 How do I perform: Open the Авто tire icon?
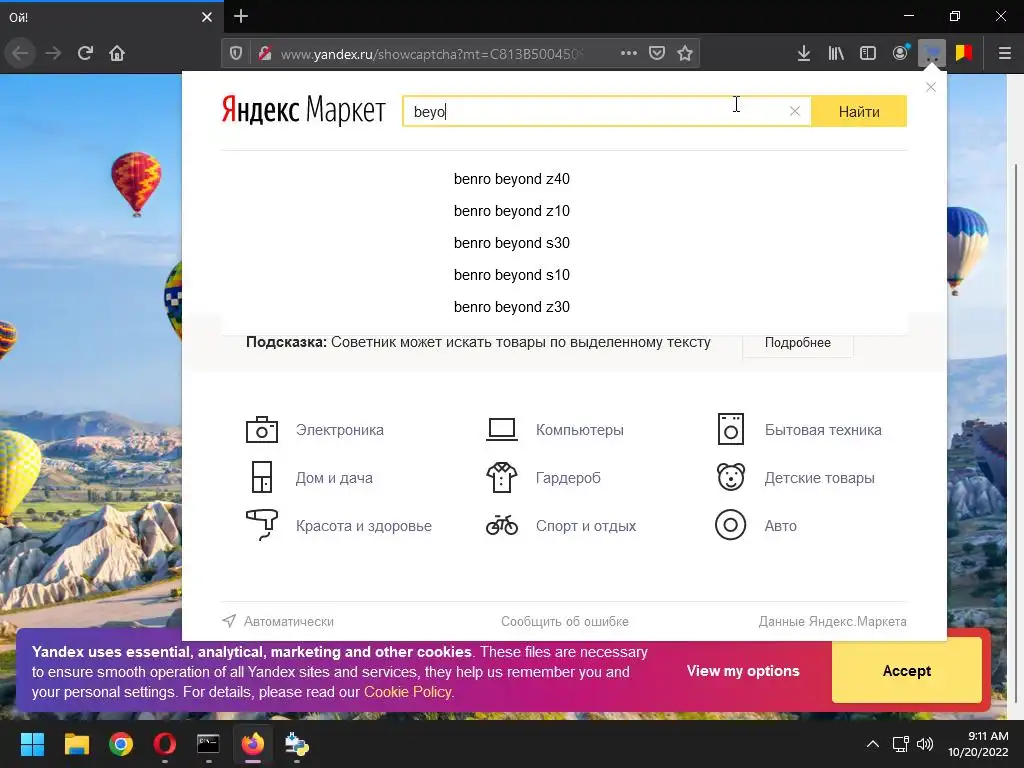[731, 525]
